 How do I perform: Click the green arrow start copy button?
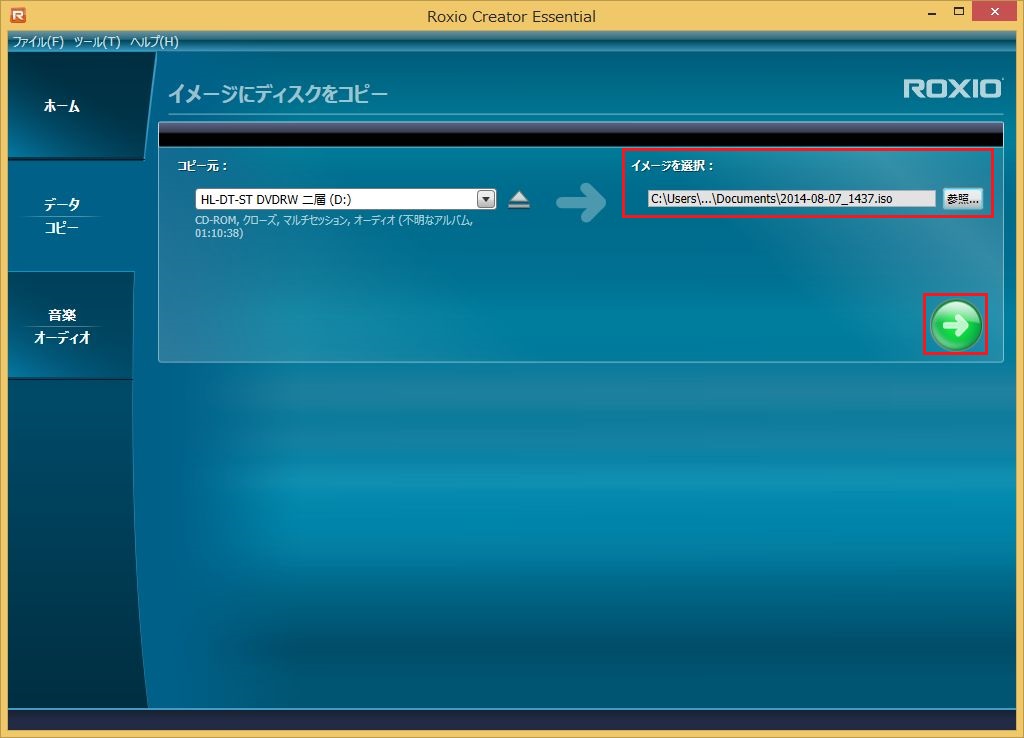956,325
